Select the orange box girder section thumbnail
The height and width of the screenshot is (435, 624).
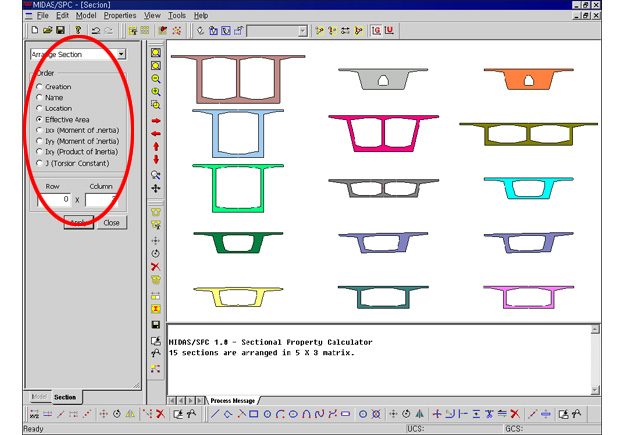coord(514,79)
